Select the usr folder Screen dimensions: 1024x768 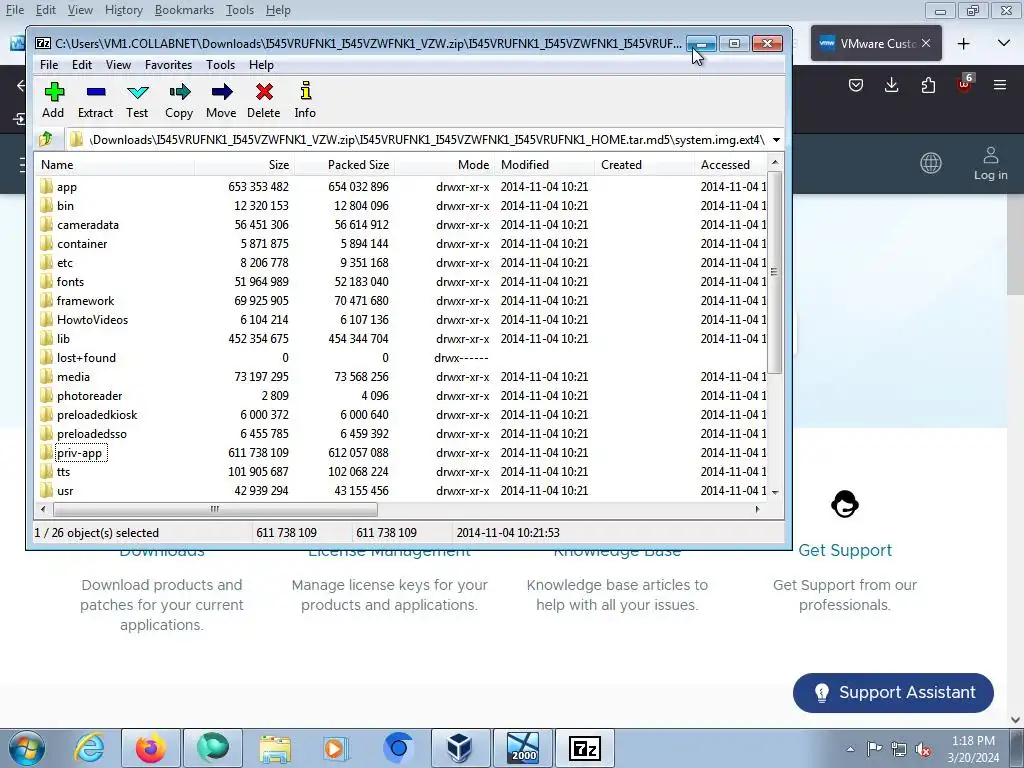65,490
